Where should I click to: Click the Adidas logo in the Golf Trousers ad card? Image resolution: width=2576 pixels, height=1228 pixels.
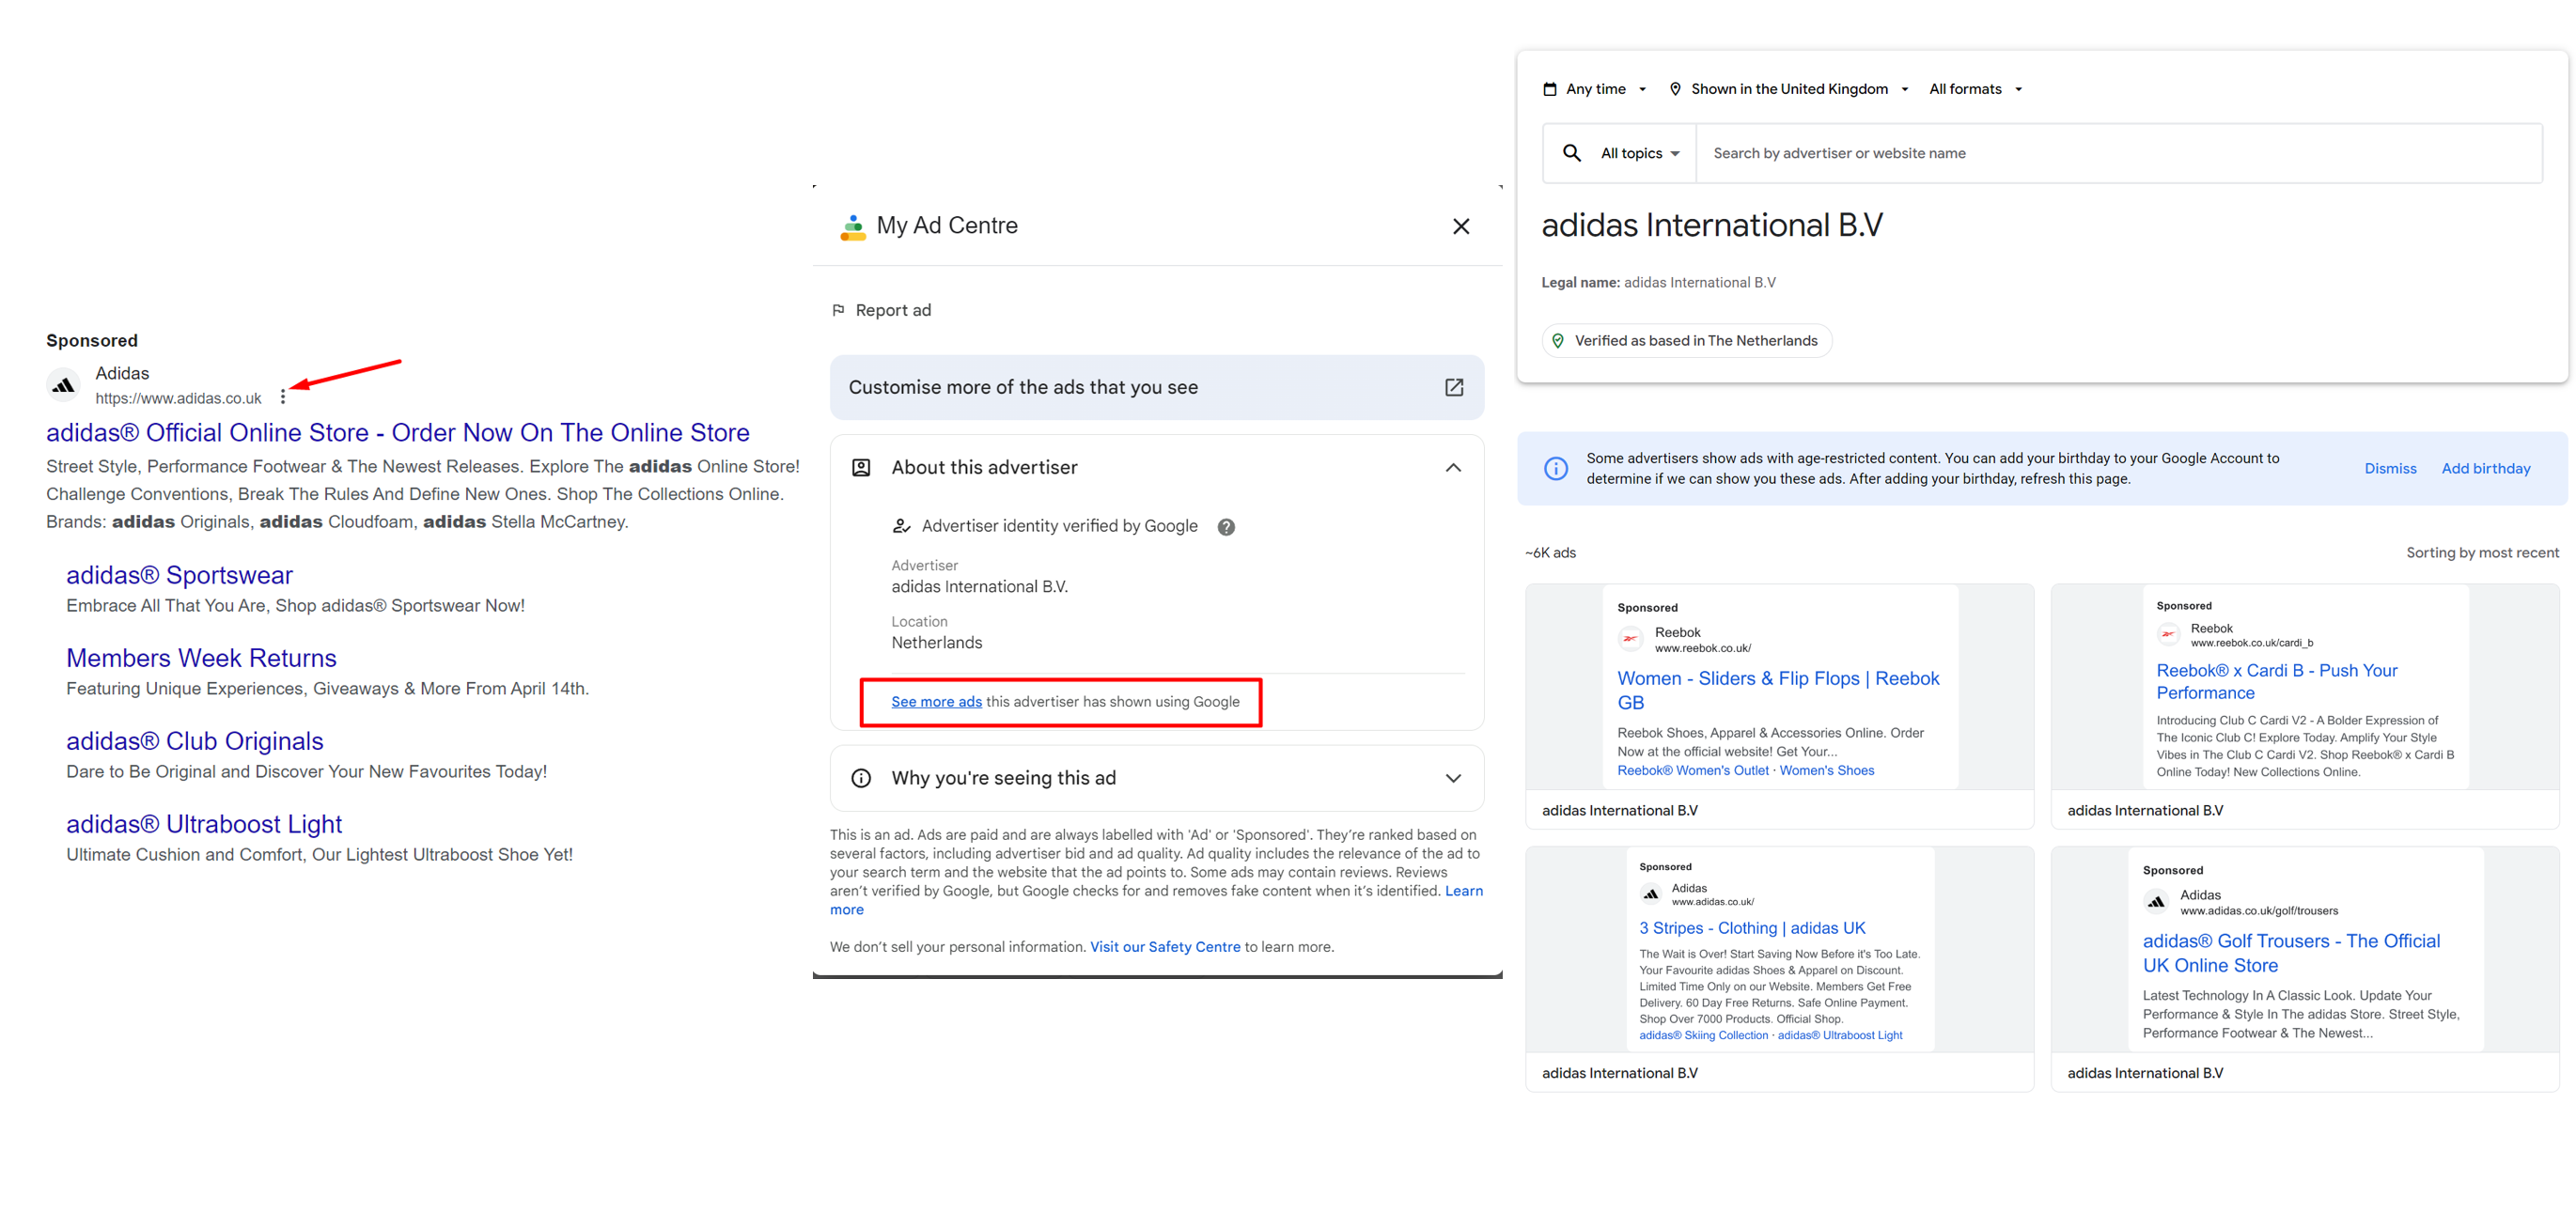pos(2156,902)
